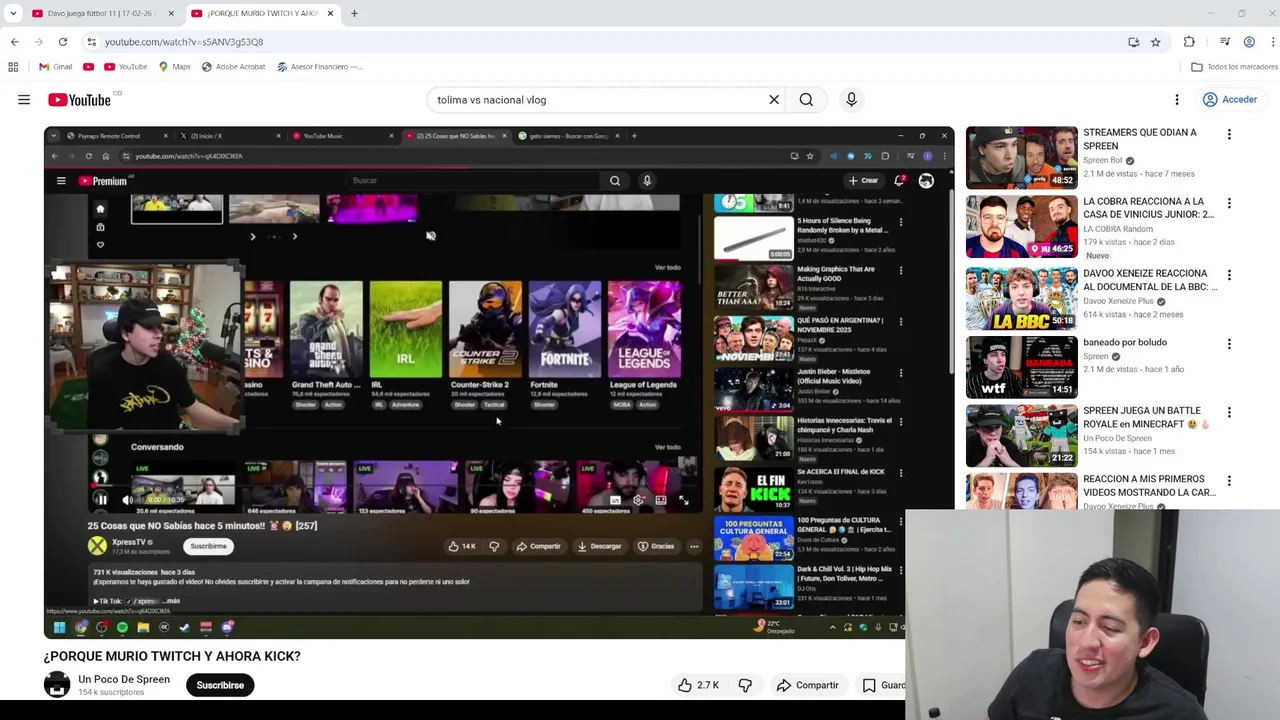The width and height of the screenshot is (1280, 720).
Task: Open the media controls icon
Action: pyautogui.click(x=1225, y=42)
